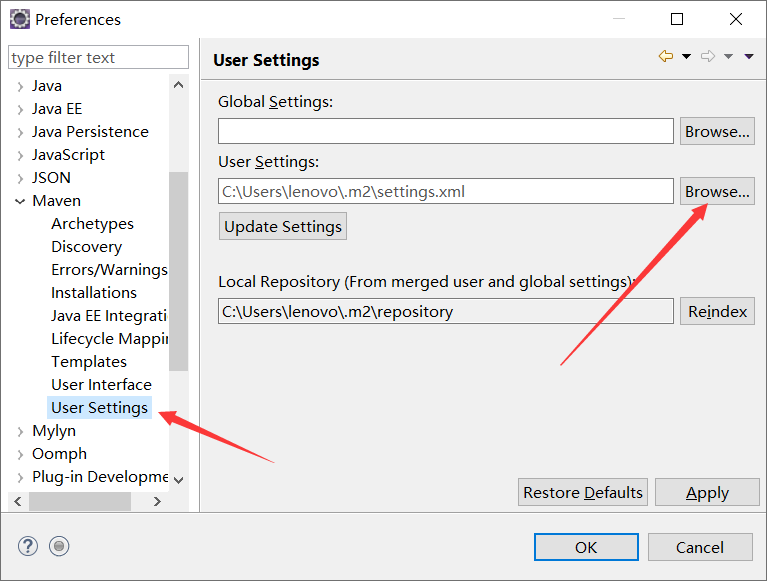This screenshot has width=767, height=581.
Task: Click the User Settings path field
Action: tap(446, 191)
